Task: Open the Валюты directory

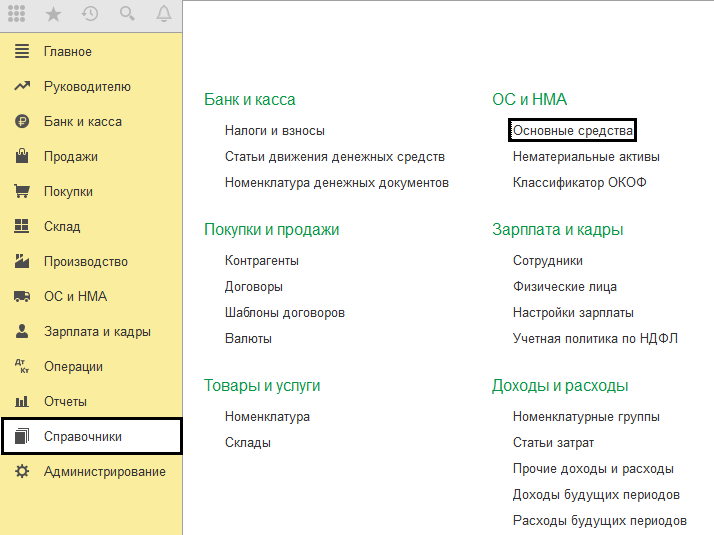Action: [248, 339]
